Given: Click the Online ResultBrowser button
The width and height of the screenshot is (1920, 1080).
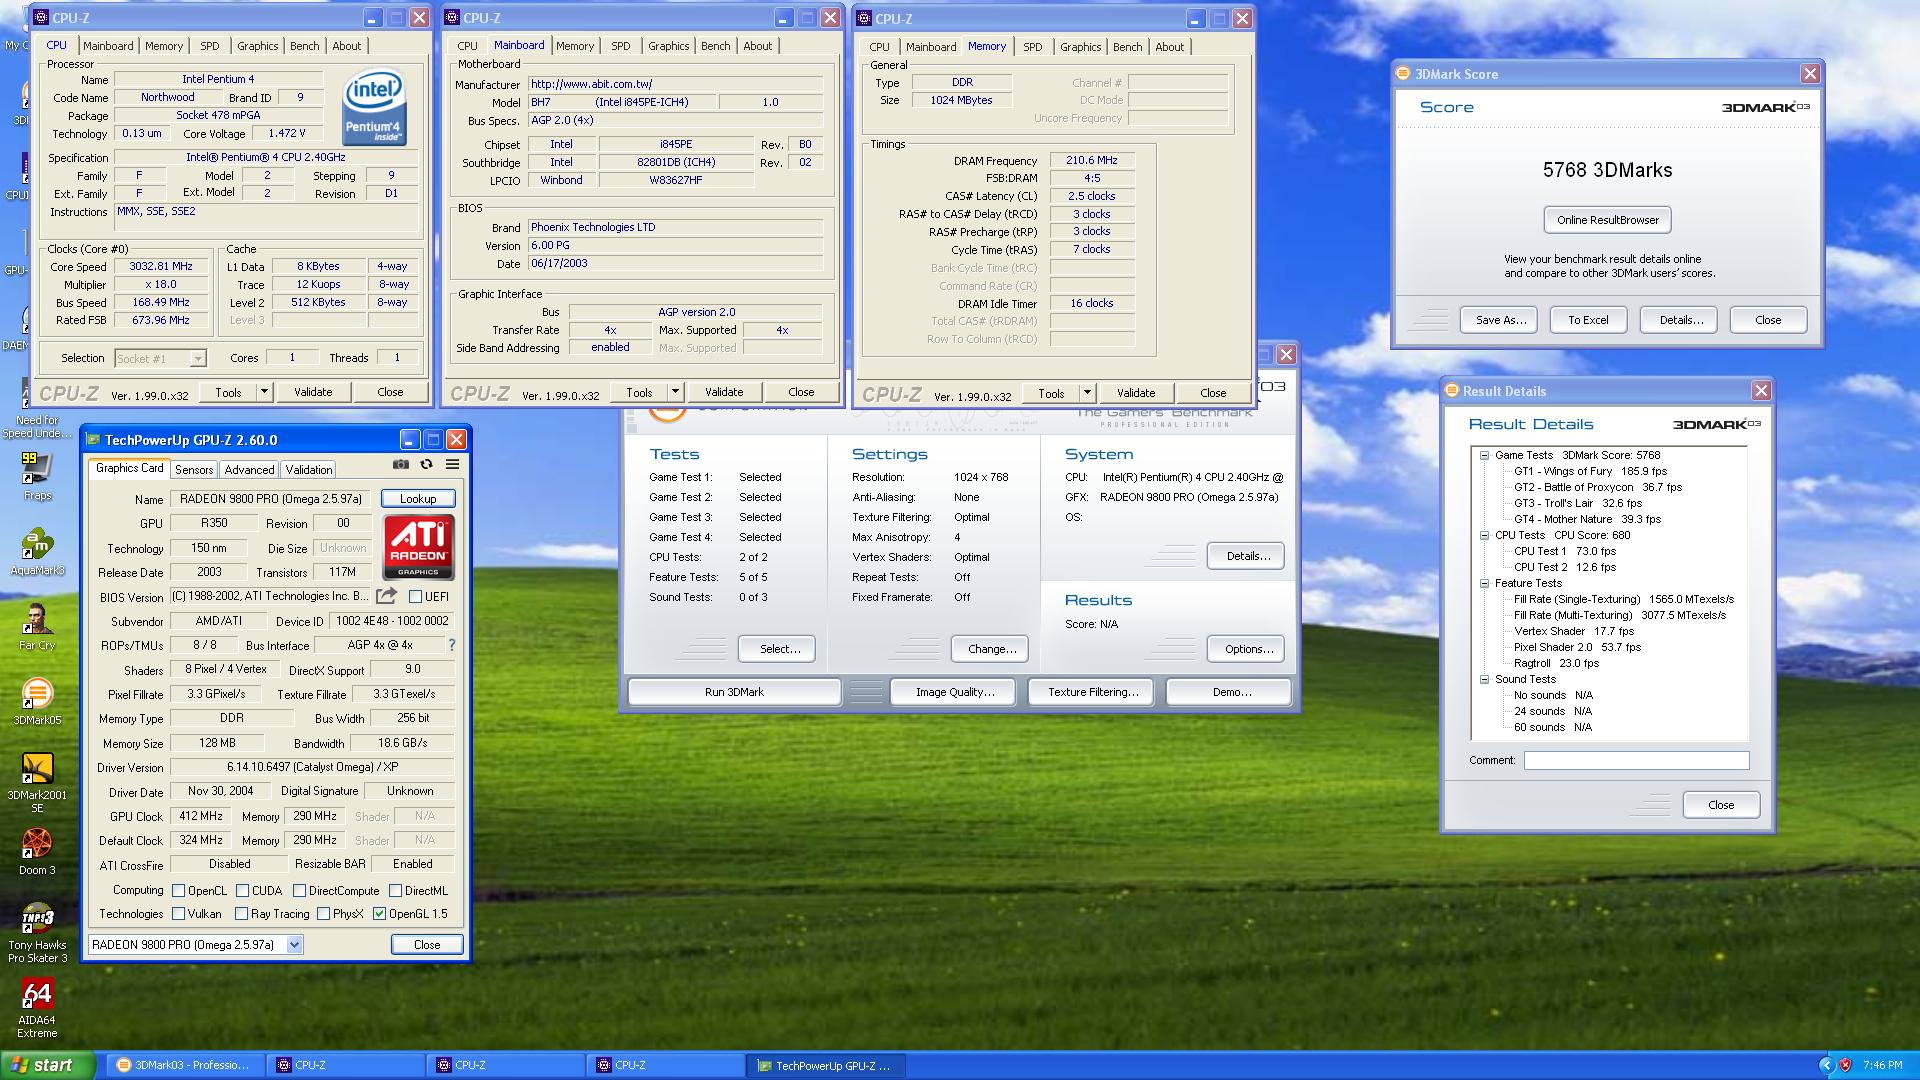Looking at the screenshot, I should pos(1607,220).
